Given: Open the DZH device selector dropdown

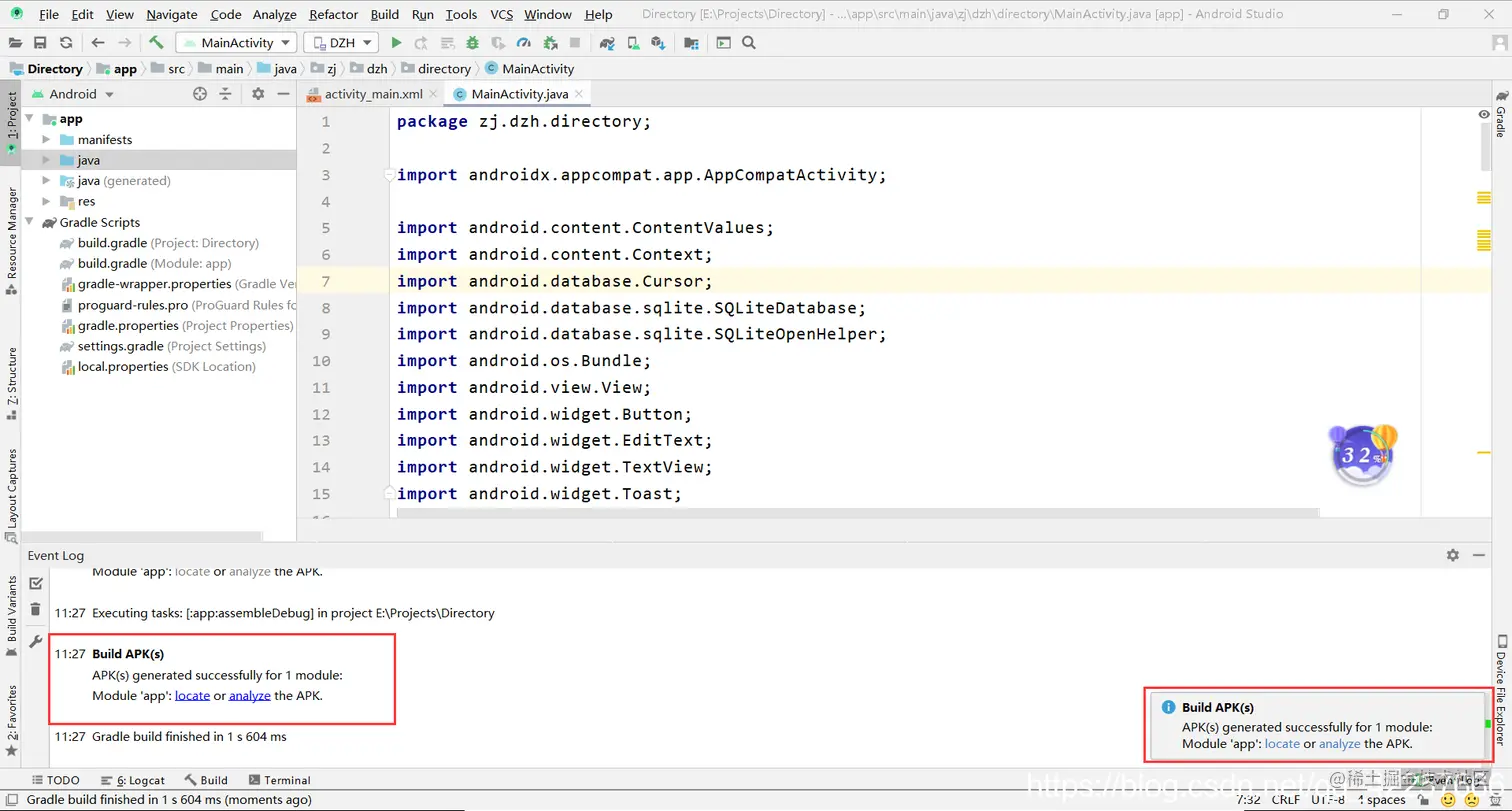Looking at the screenshot, I should point(341,43).
